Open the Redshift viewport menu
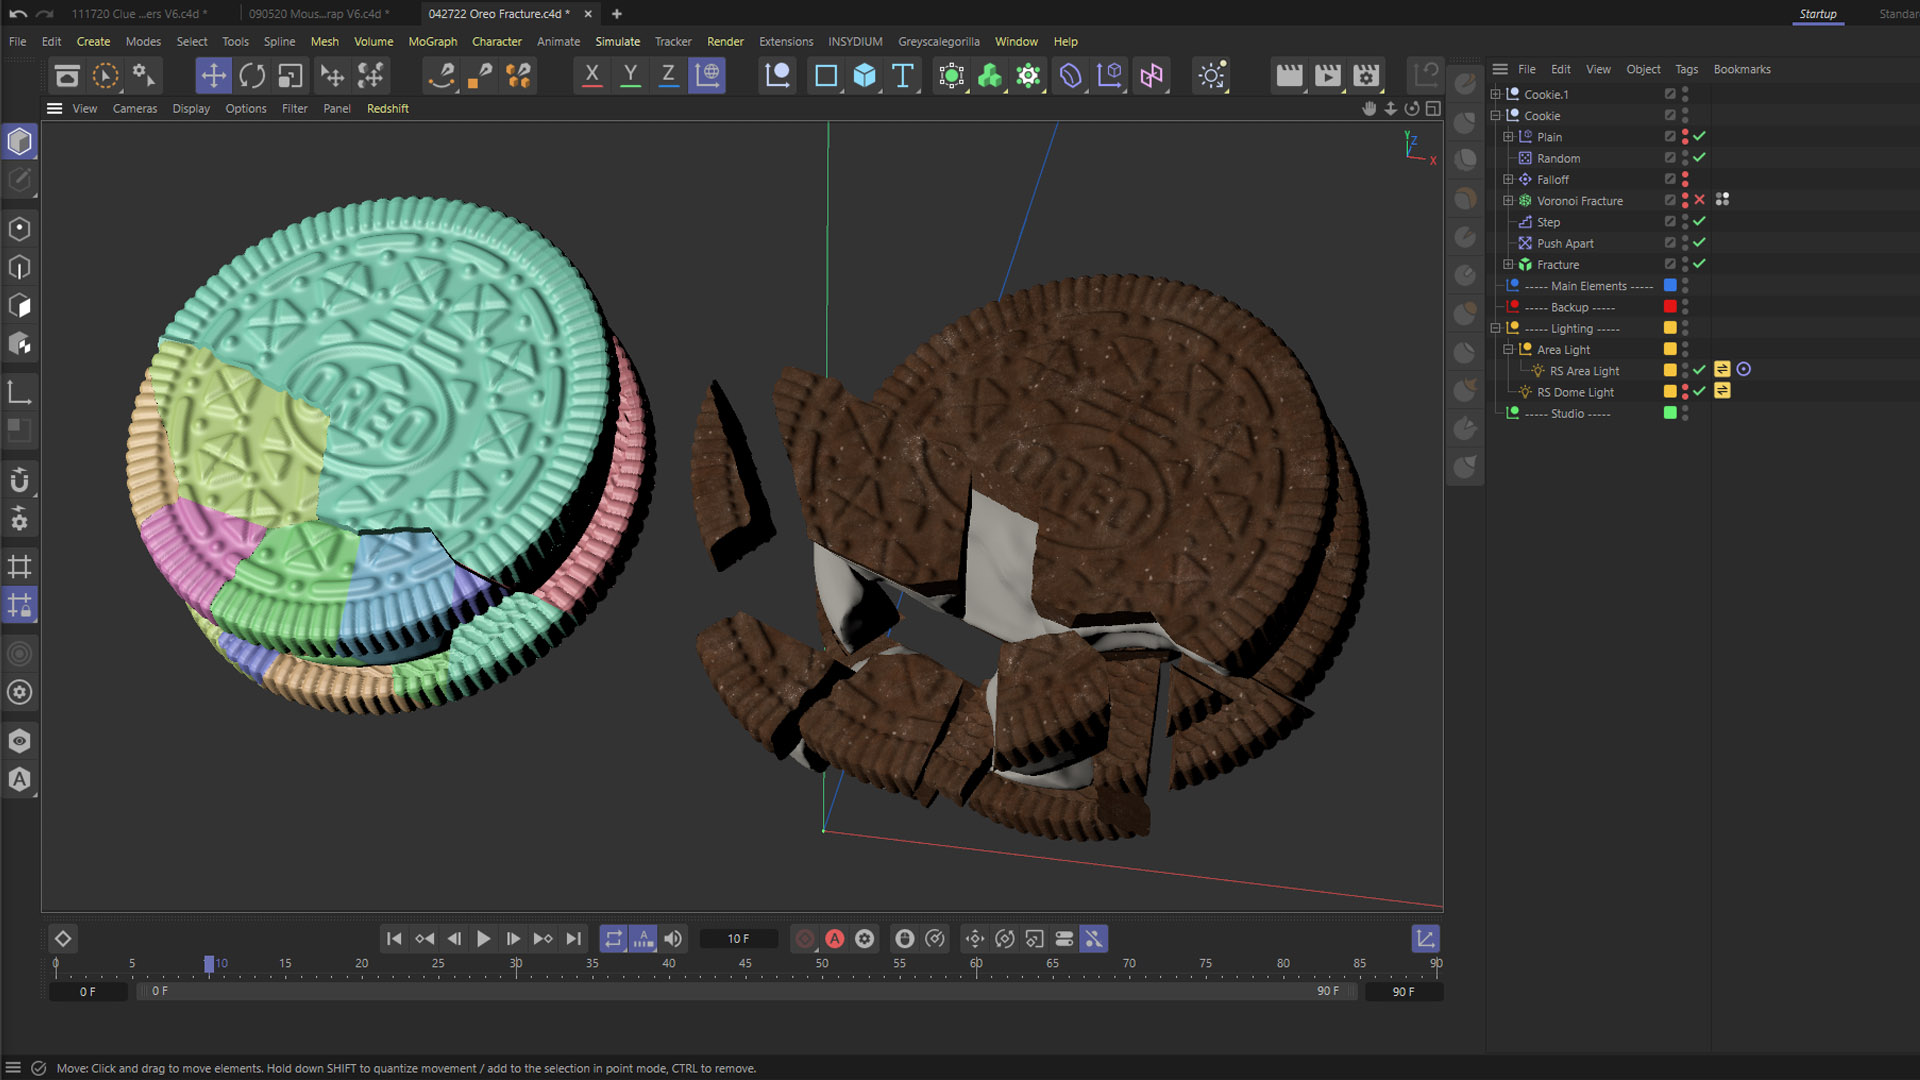 [387, 109]
